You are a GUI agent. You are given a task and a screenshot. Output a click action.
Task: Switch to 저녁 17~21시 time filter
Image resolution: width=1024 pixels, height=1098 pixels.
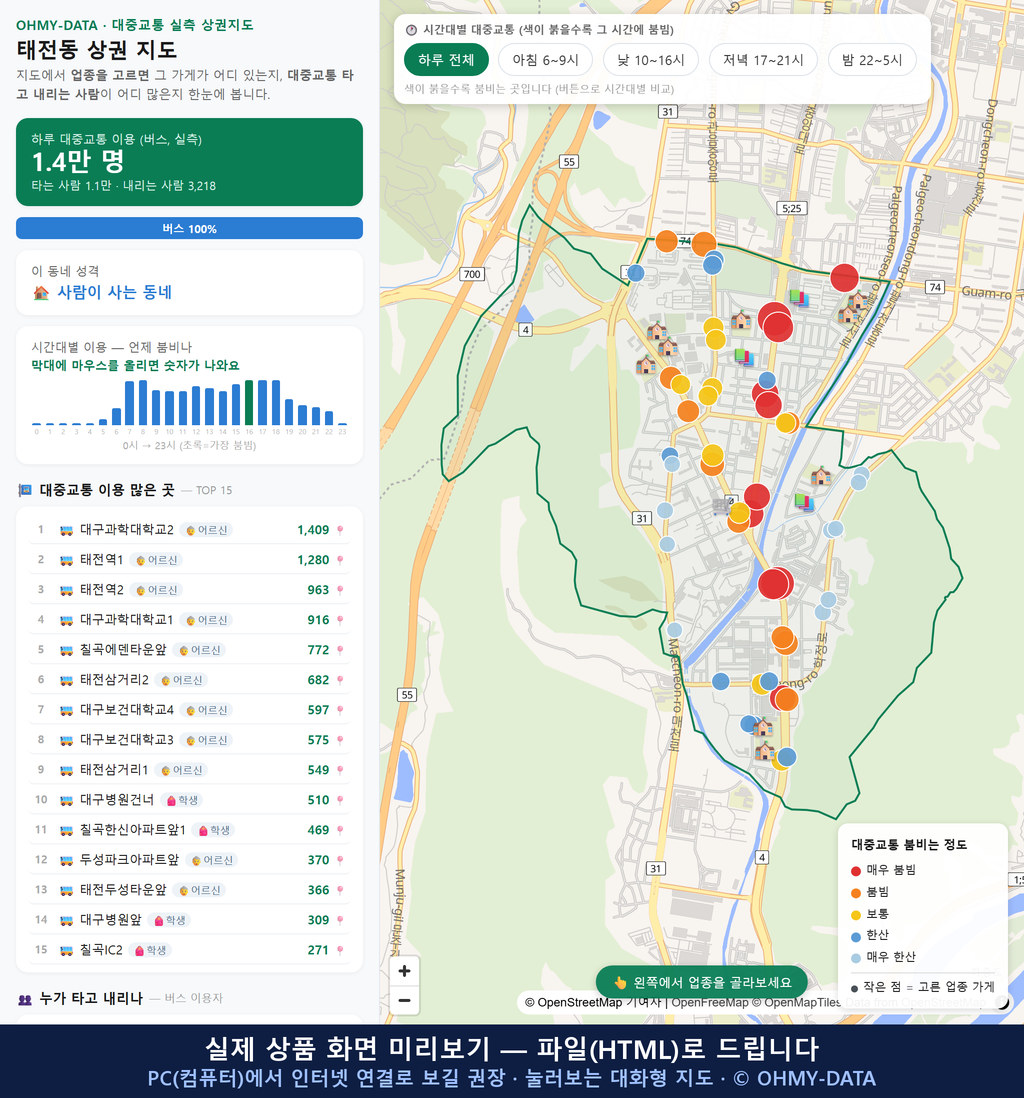763,60
